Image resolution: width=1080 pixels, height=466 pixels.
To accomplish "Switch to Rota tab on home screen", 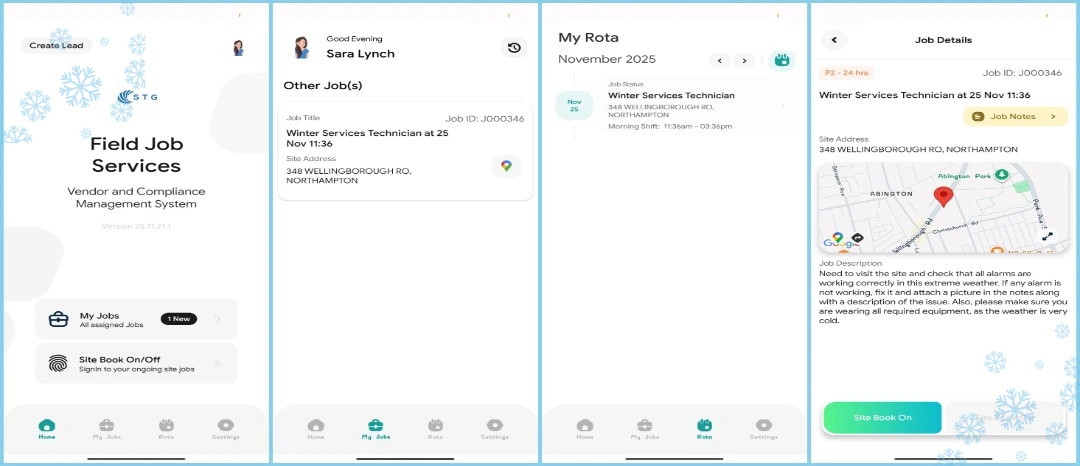I will (x=166, y=429).
